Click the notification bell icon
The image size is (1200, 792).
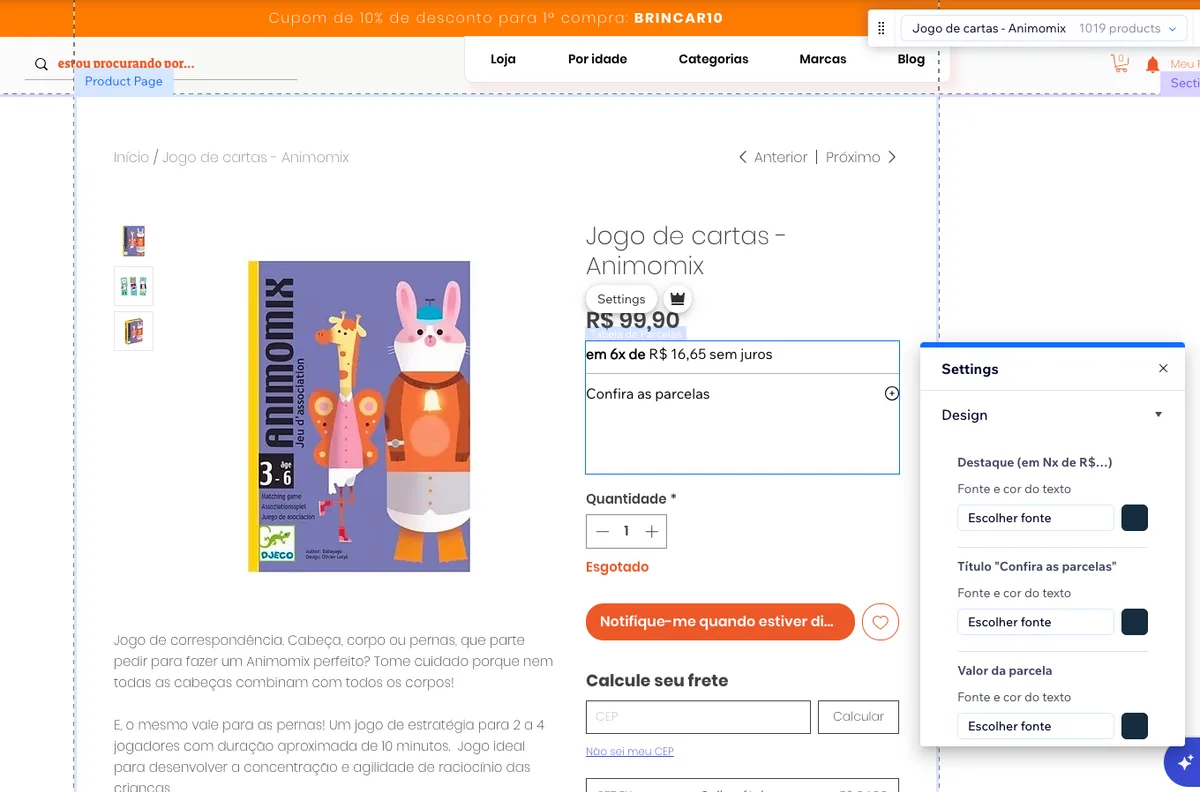click(x=1152, y=65)
